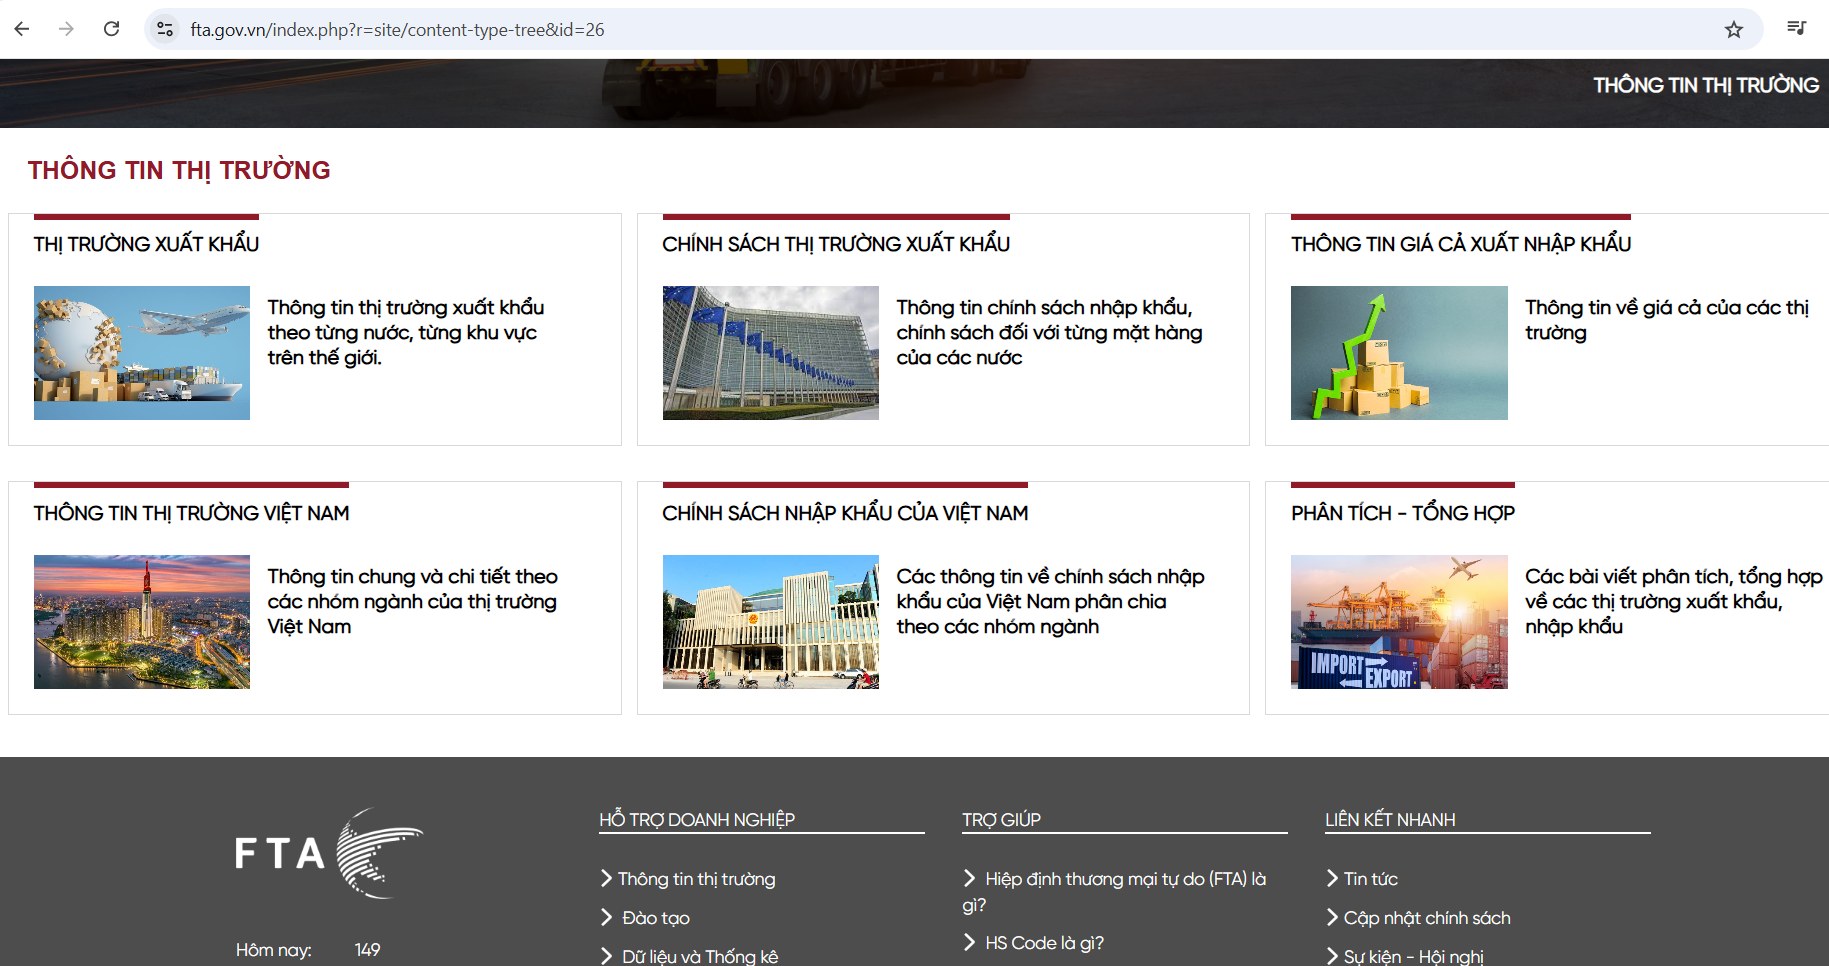This screenshot has height=966, width=1829.
Task: Open THỊ TRƯỜNG XUẤT KHẨU section heading
Action: [x=146, y=244]
